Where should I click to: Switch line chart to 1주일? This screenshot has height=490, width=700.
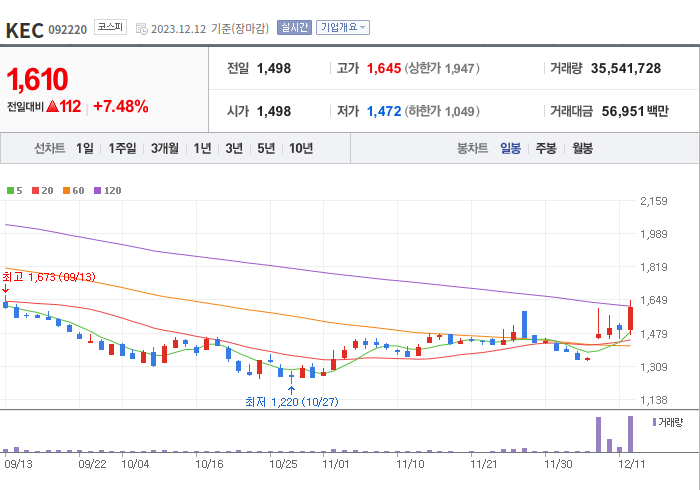coord(122,148)
